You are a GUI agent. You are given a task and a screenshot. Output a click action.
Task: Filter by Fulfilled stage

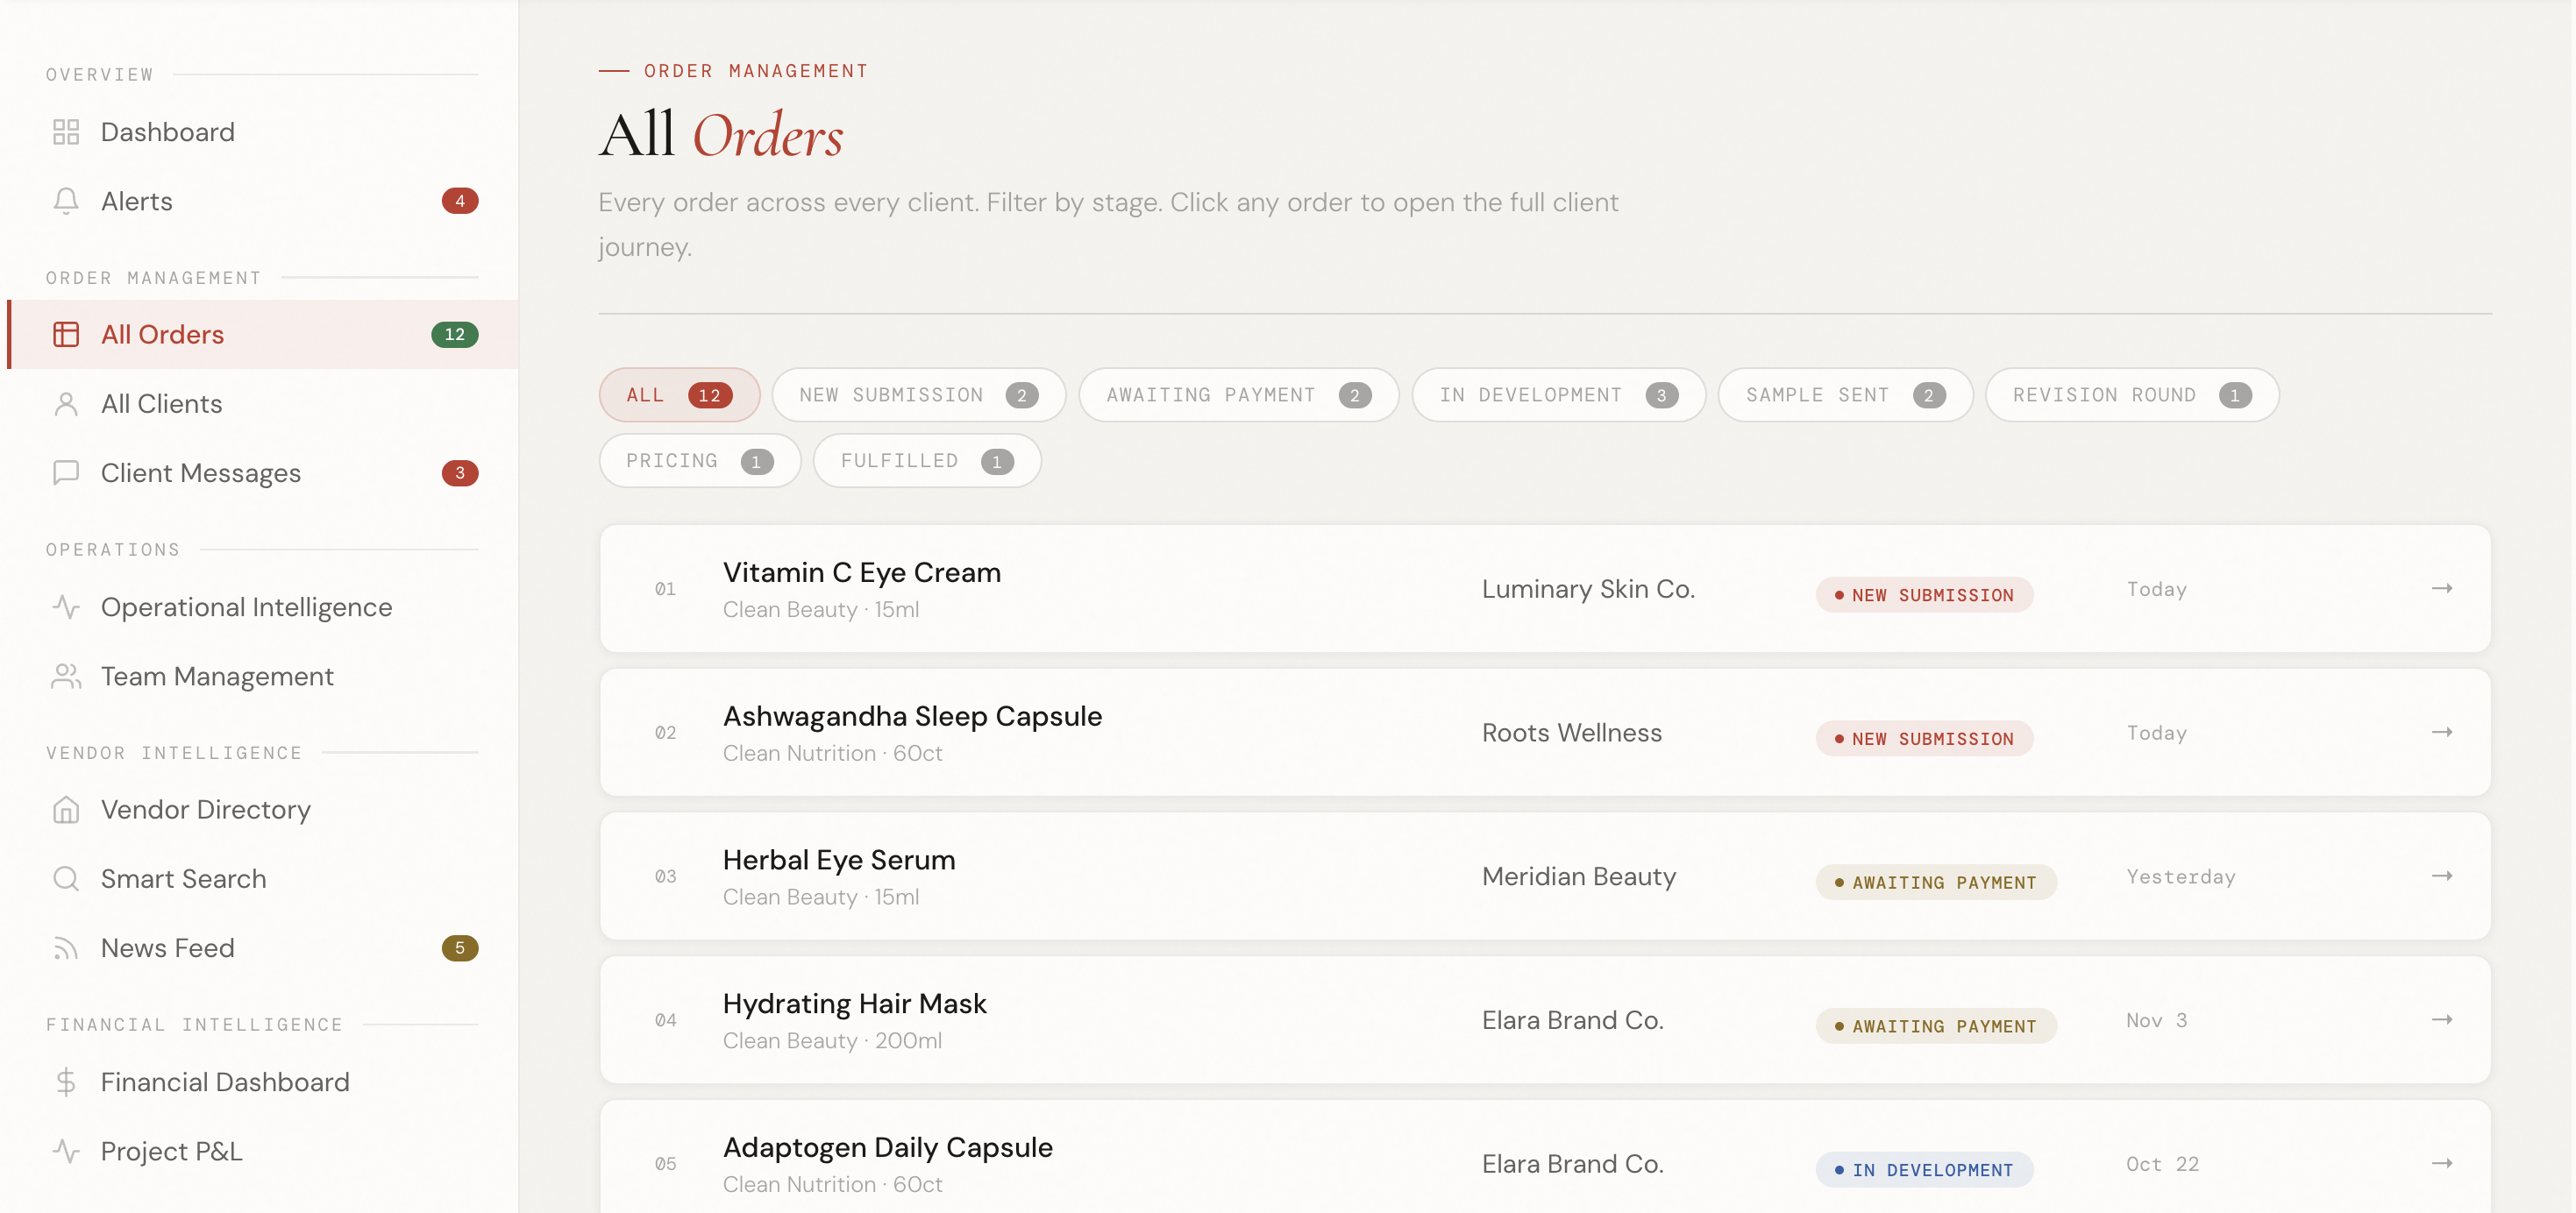[x=926, y=461]
